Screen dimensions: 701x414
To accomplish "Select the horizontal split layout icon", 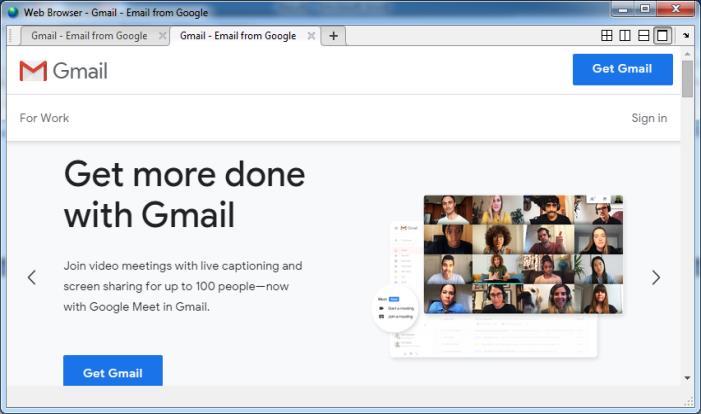I will pyautogui.click(x=643, y=35).
